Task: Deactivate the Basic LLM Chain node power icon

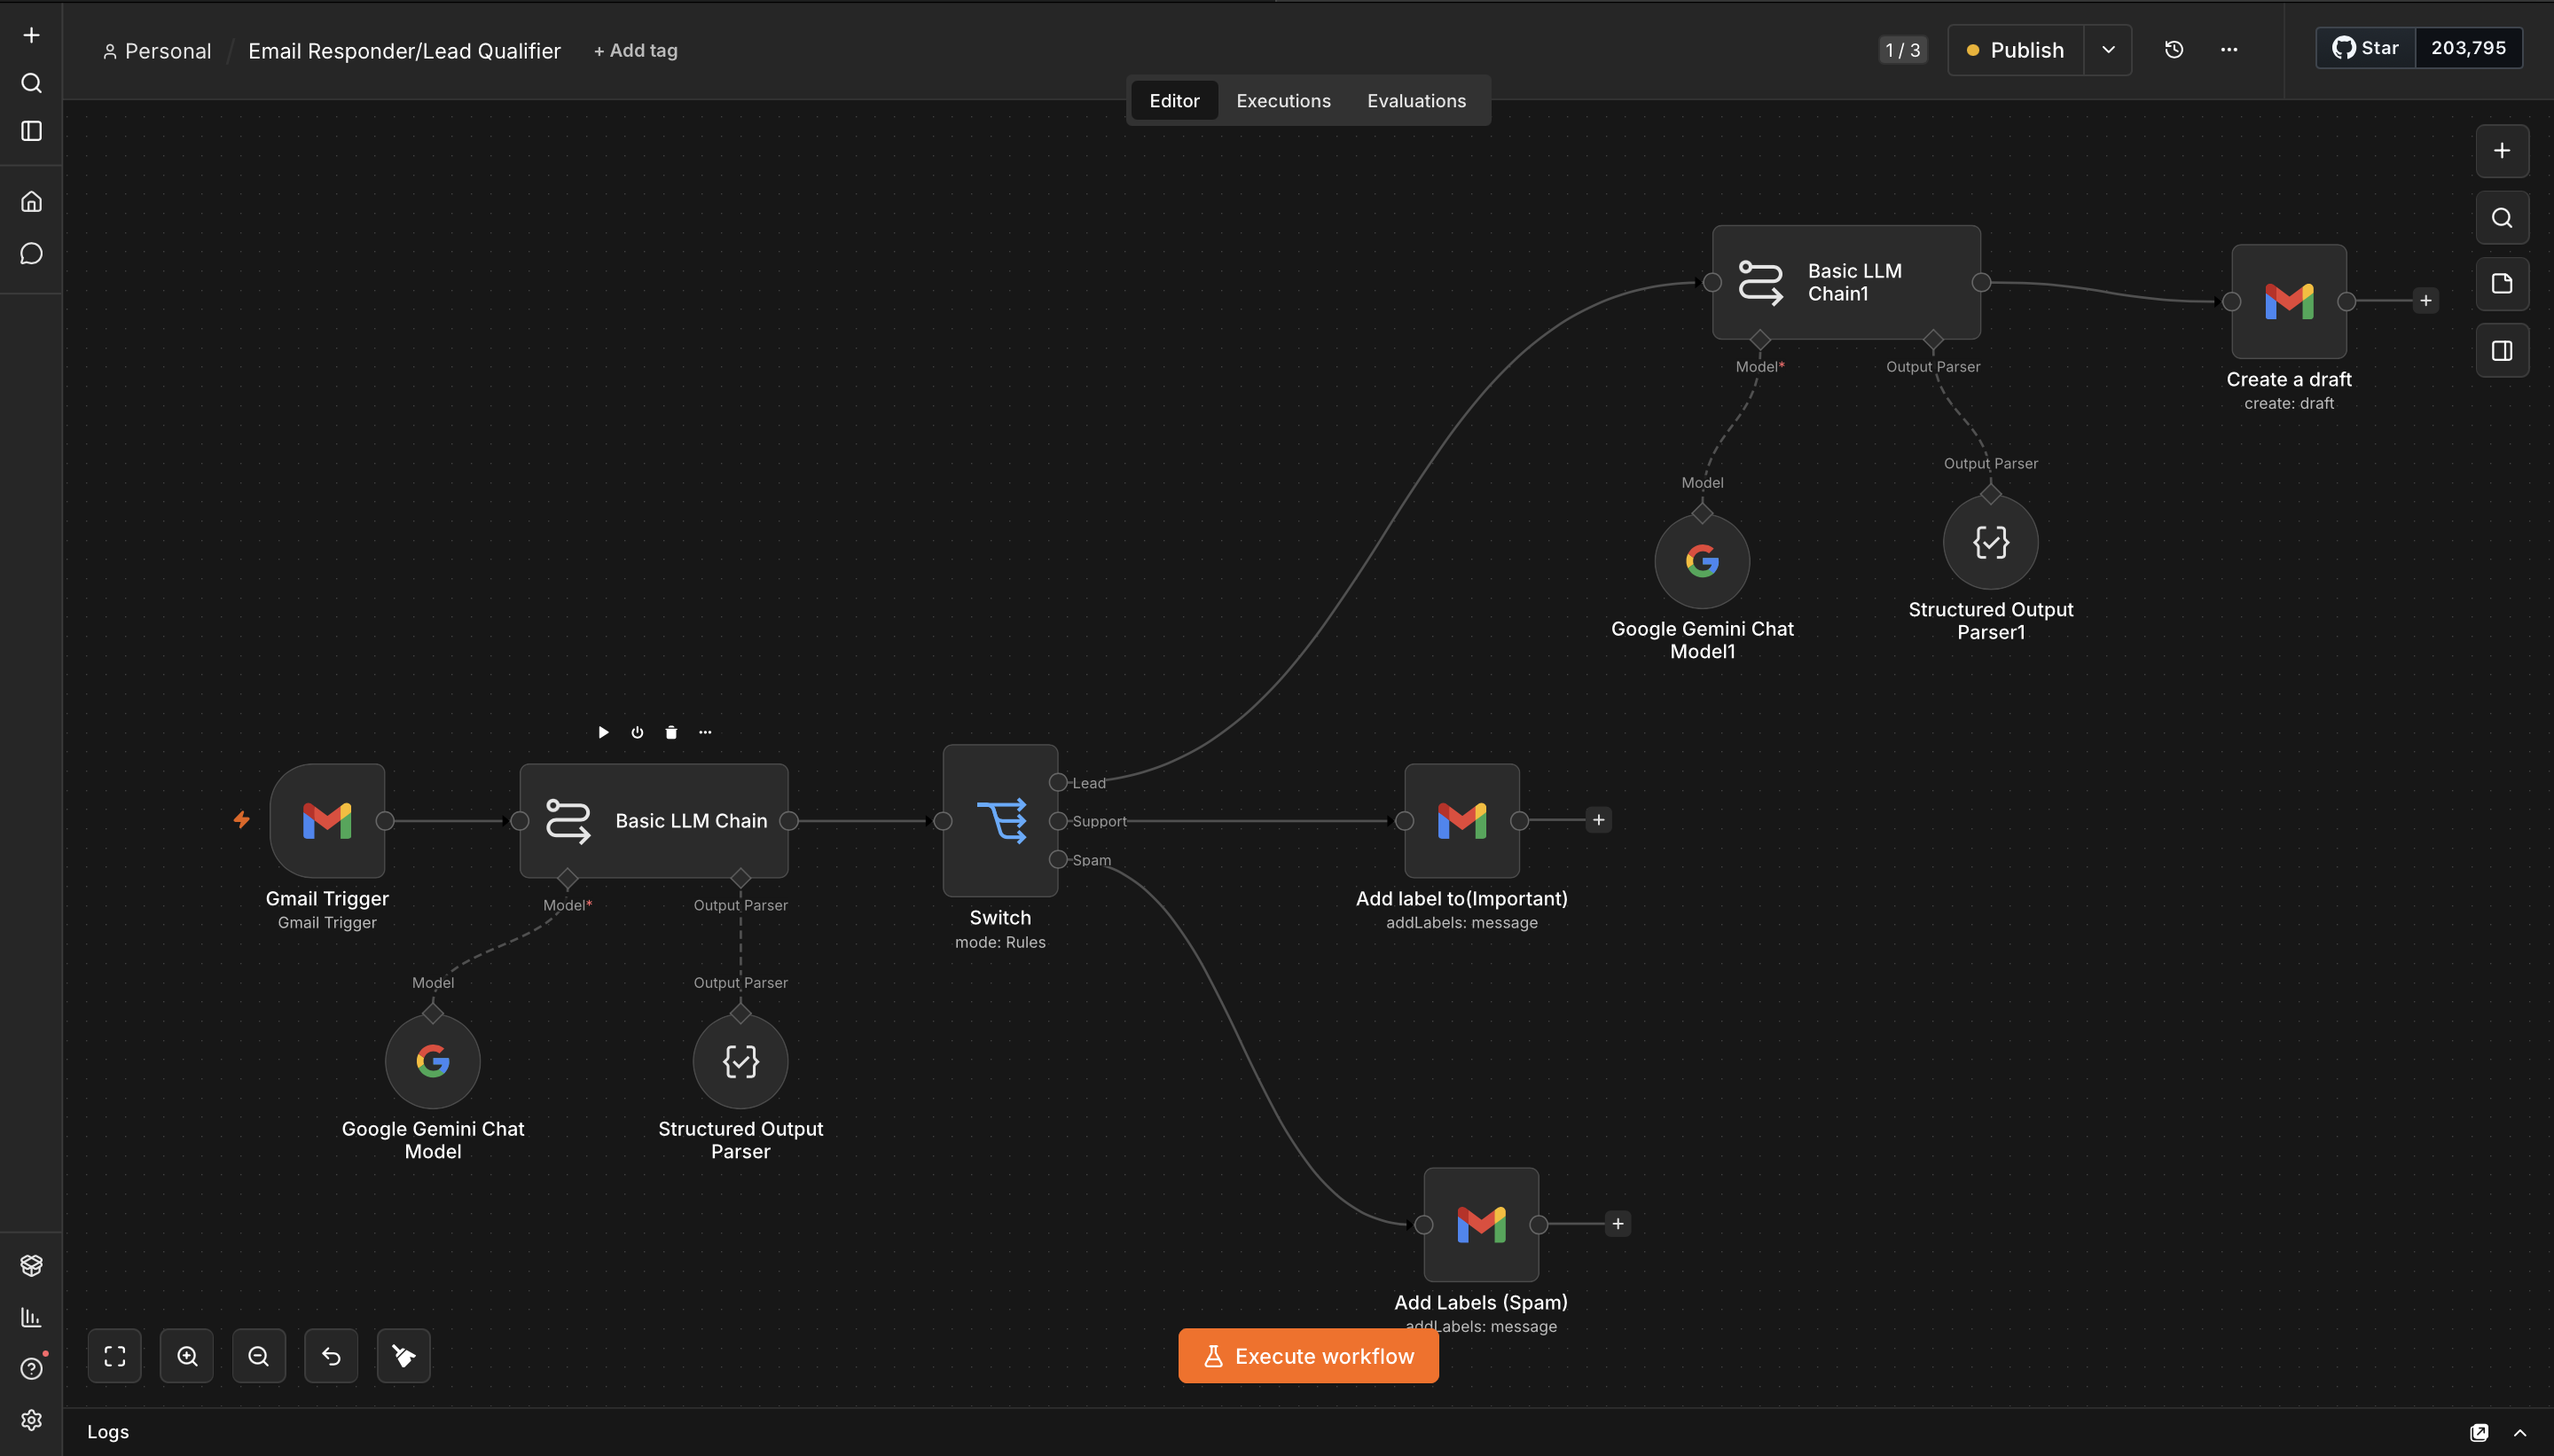Action: [637, 732]
